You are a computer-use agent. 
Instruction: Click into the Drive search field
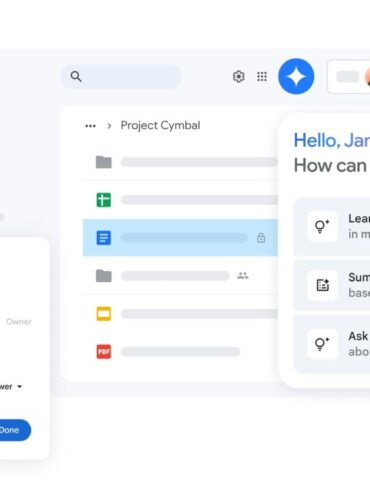[121, 77]
